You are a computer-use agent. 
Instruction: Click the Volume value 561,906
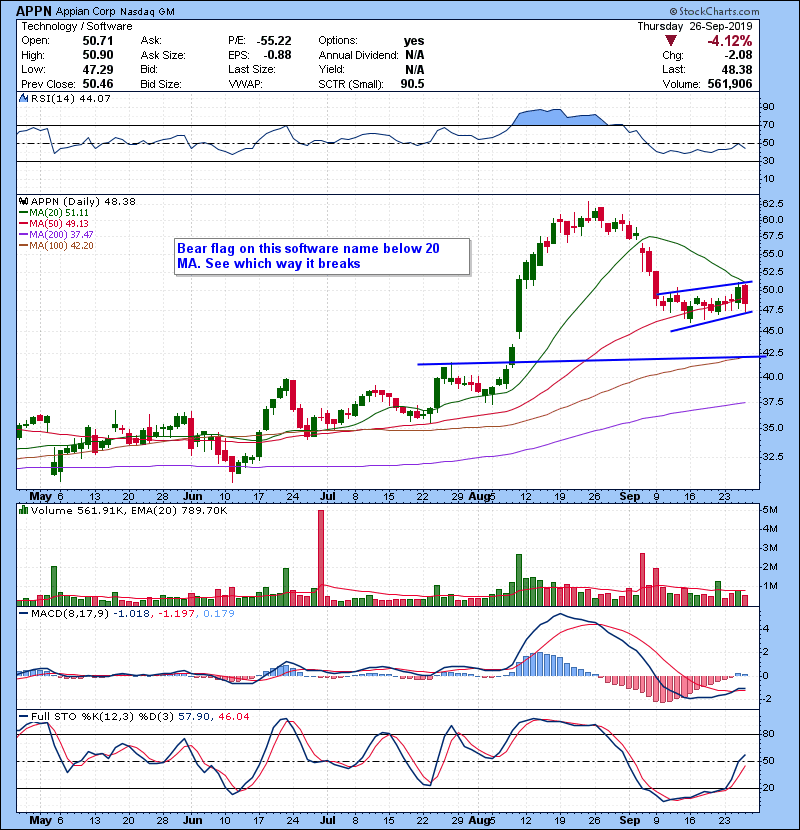point(730,84)
